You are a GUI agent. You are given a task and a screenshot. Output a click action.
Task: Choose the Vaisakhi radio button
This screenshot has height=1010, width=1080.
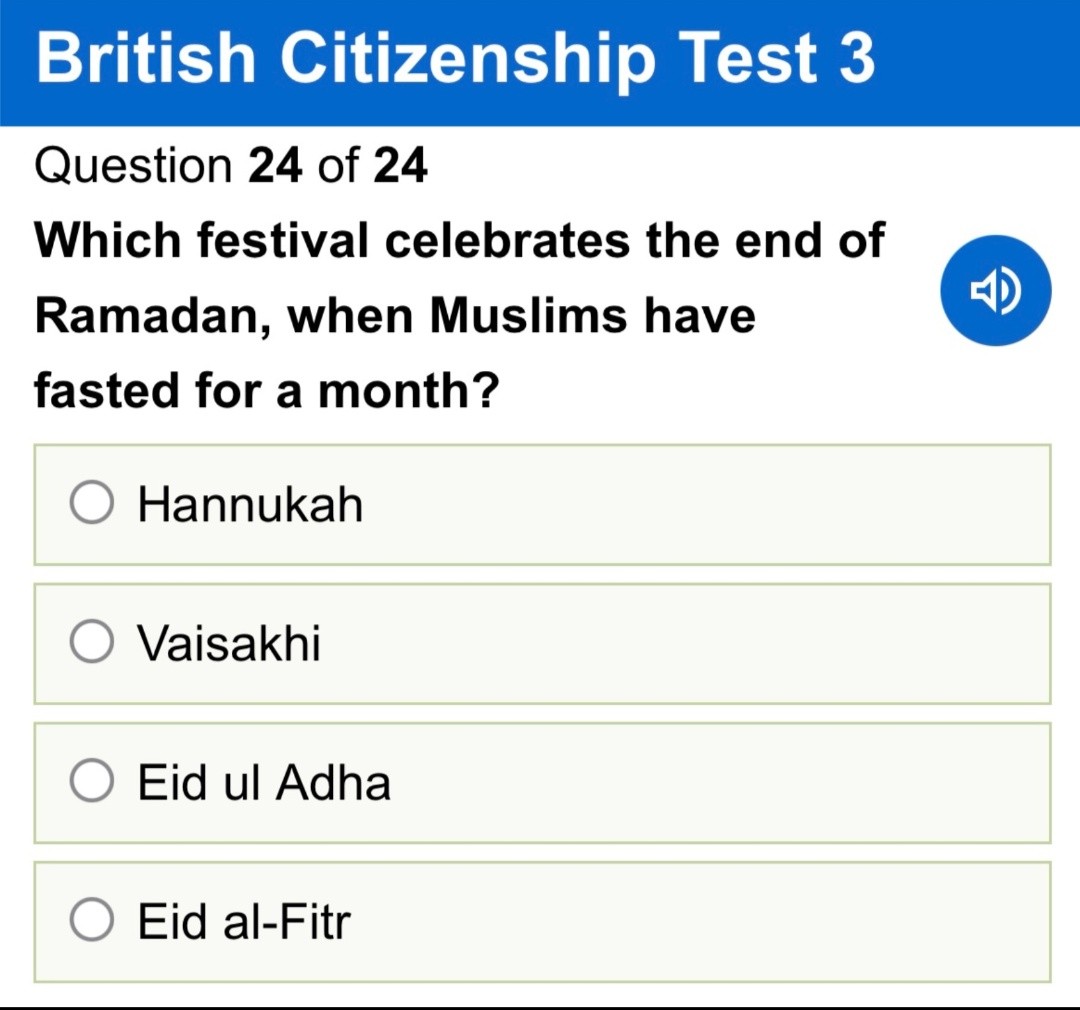tap(91, 644)
